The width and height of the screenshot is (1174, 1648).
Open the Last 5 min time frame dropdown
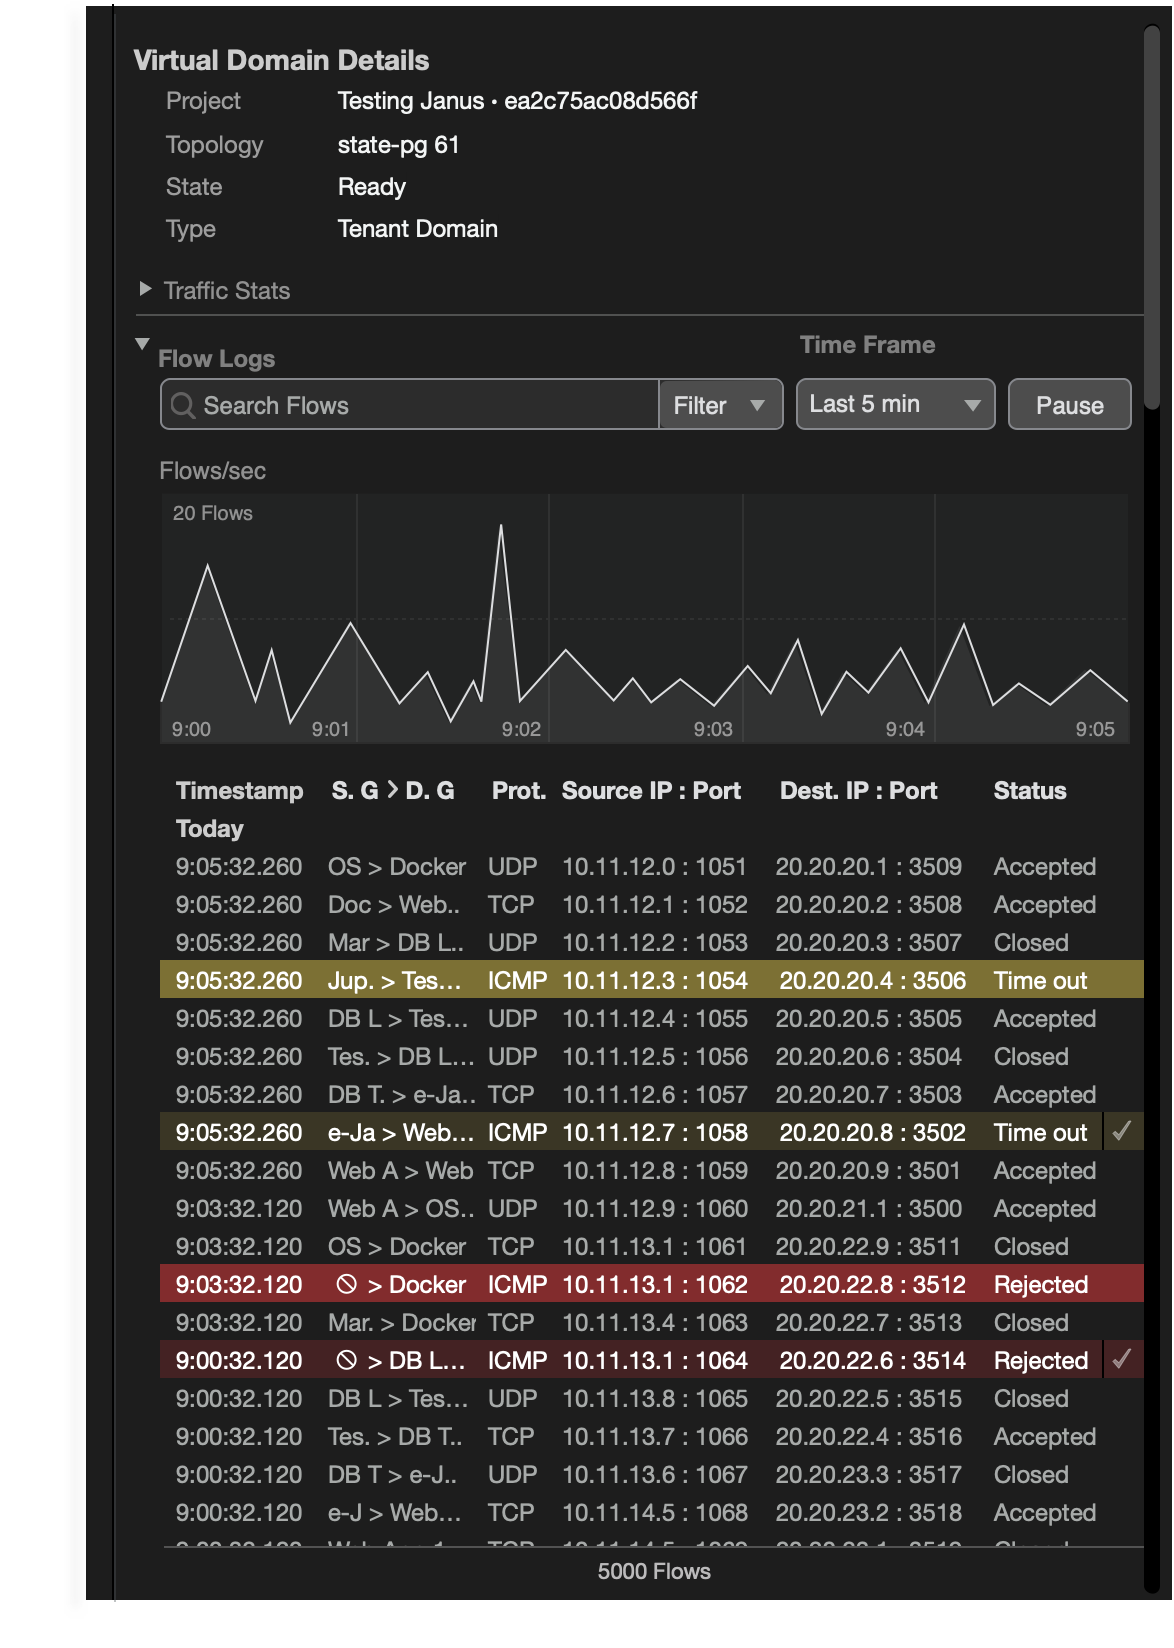pos(895,404)
